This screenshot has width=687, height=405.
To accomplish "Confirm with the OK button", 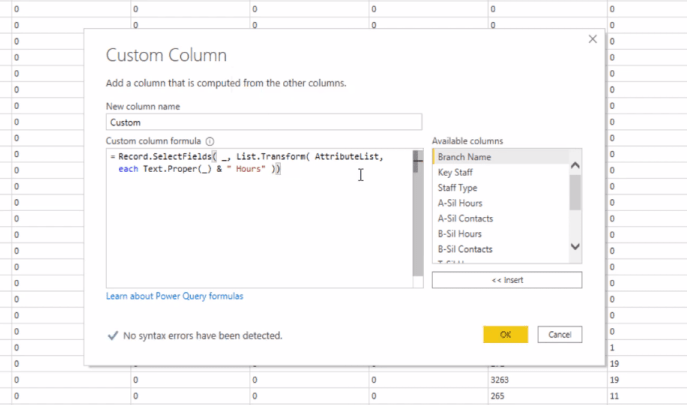I will pos(506,334).
